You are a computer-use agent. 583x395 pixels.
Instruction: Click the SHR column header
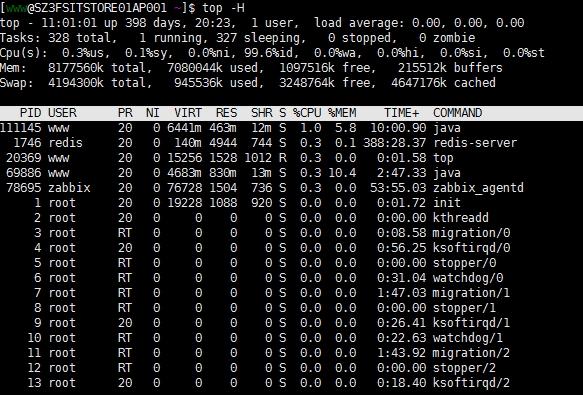tap(261, 113)
